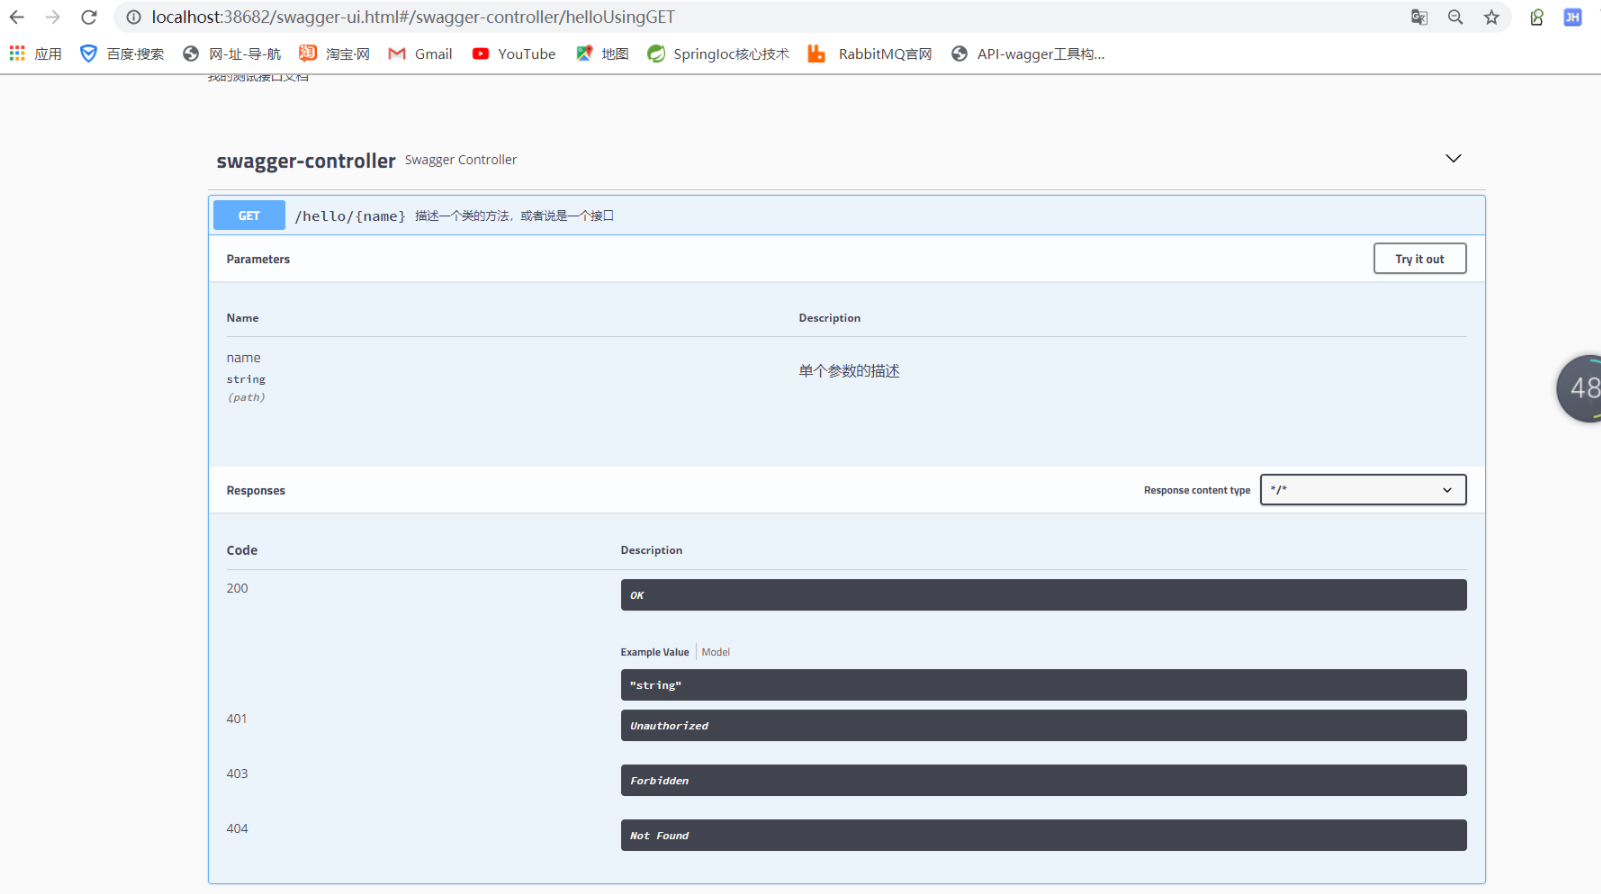This screenshot has width=1601, height=894.
Task: Select the 401 response code
Action: click(x=237, y=719)
